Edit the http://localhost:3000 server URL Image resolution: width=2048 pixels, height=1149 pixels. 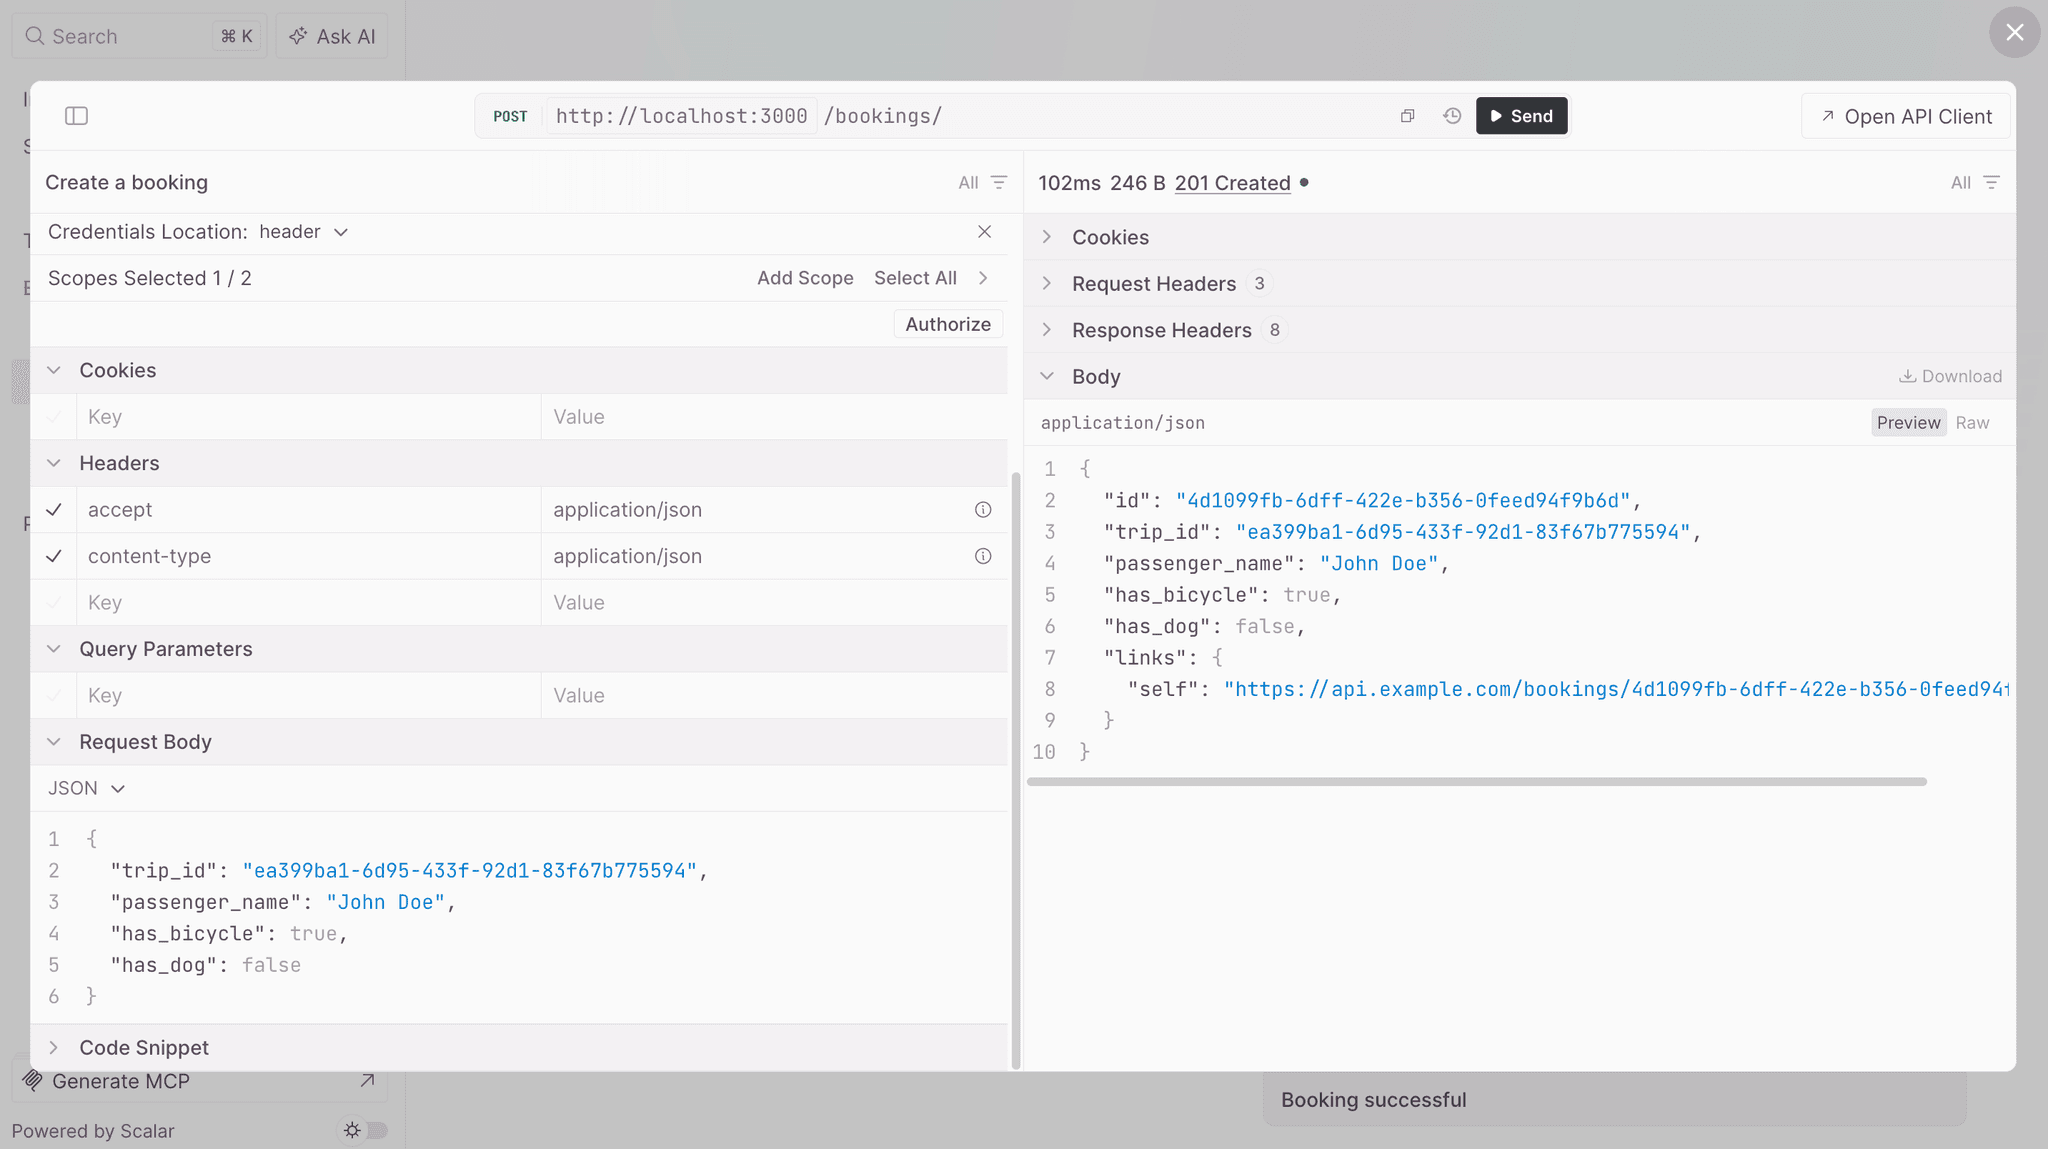(x=681, y=116)
